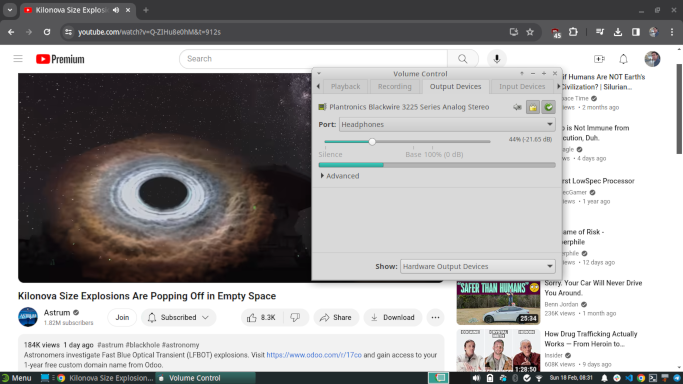Toggle lock channels for Plantronics device
Screen dimensions: 683x384
click(x=533, y=107)
